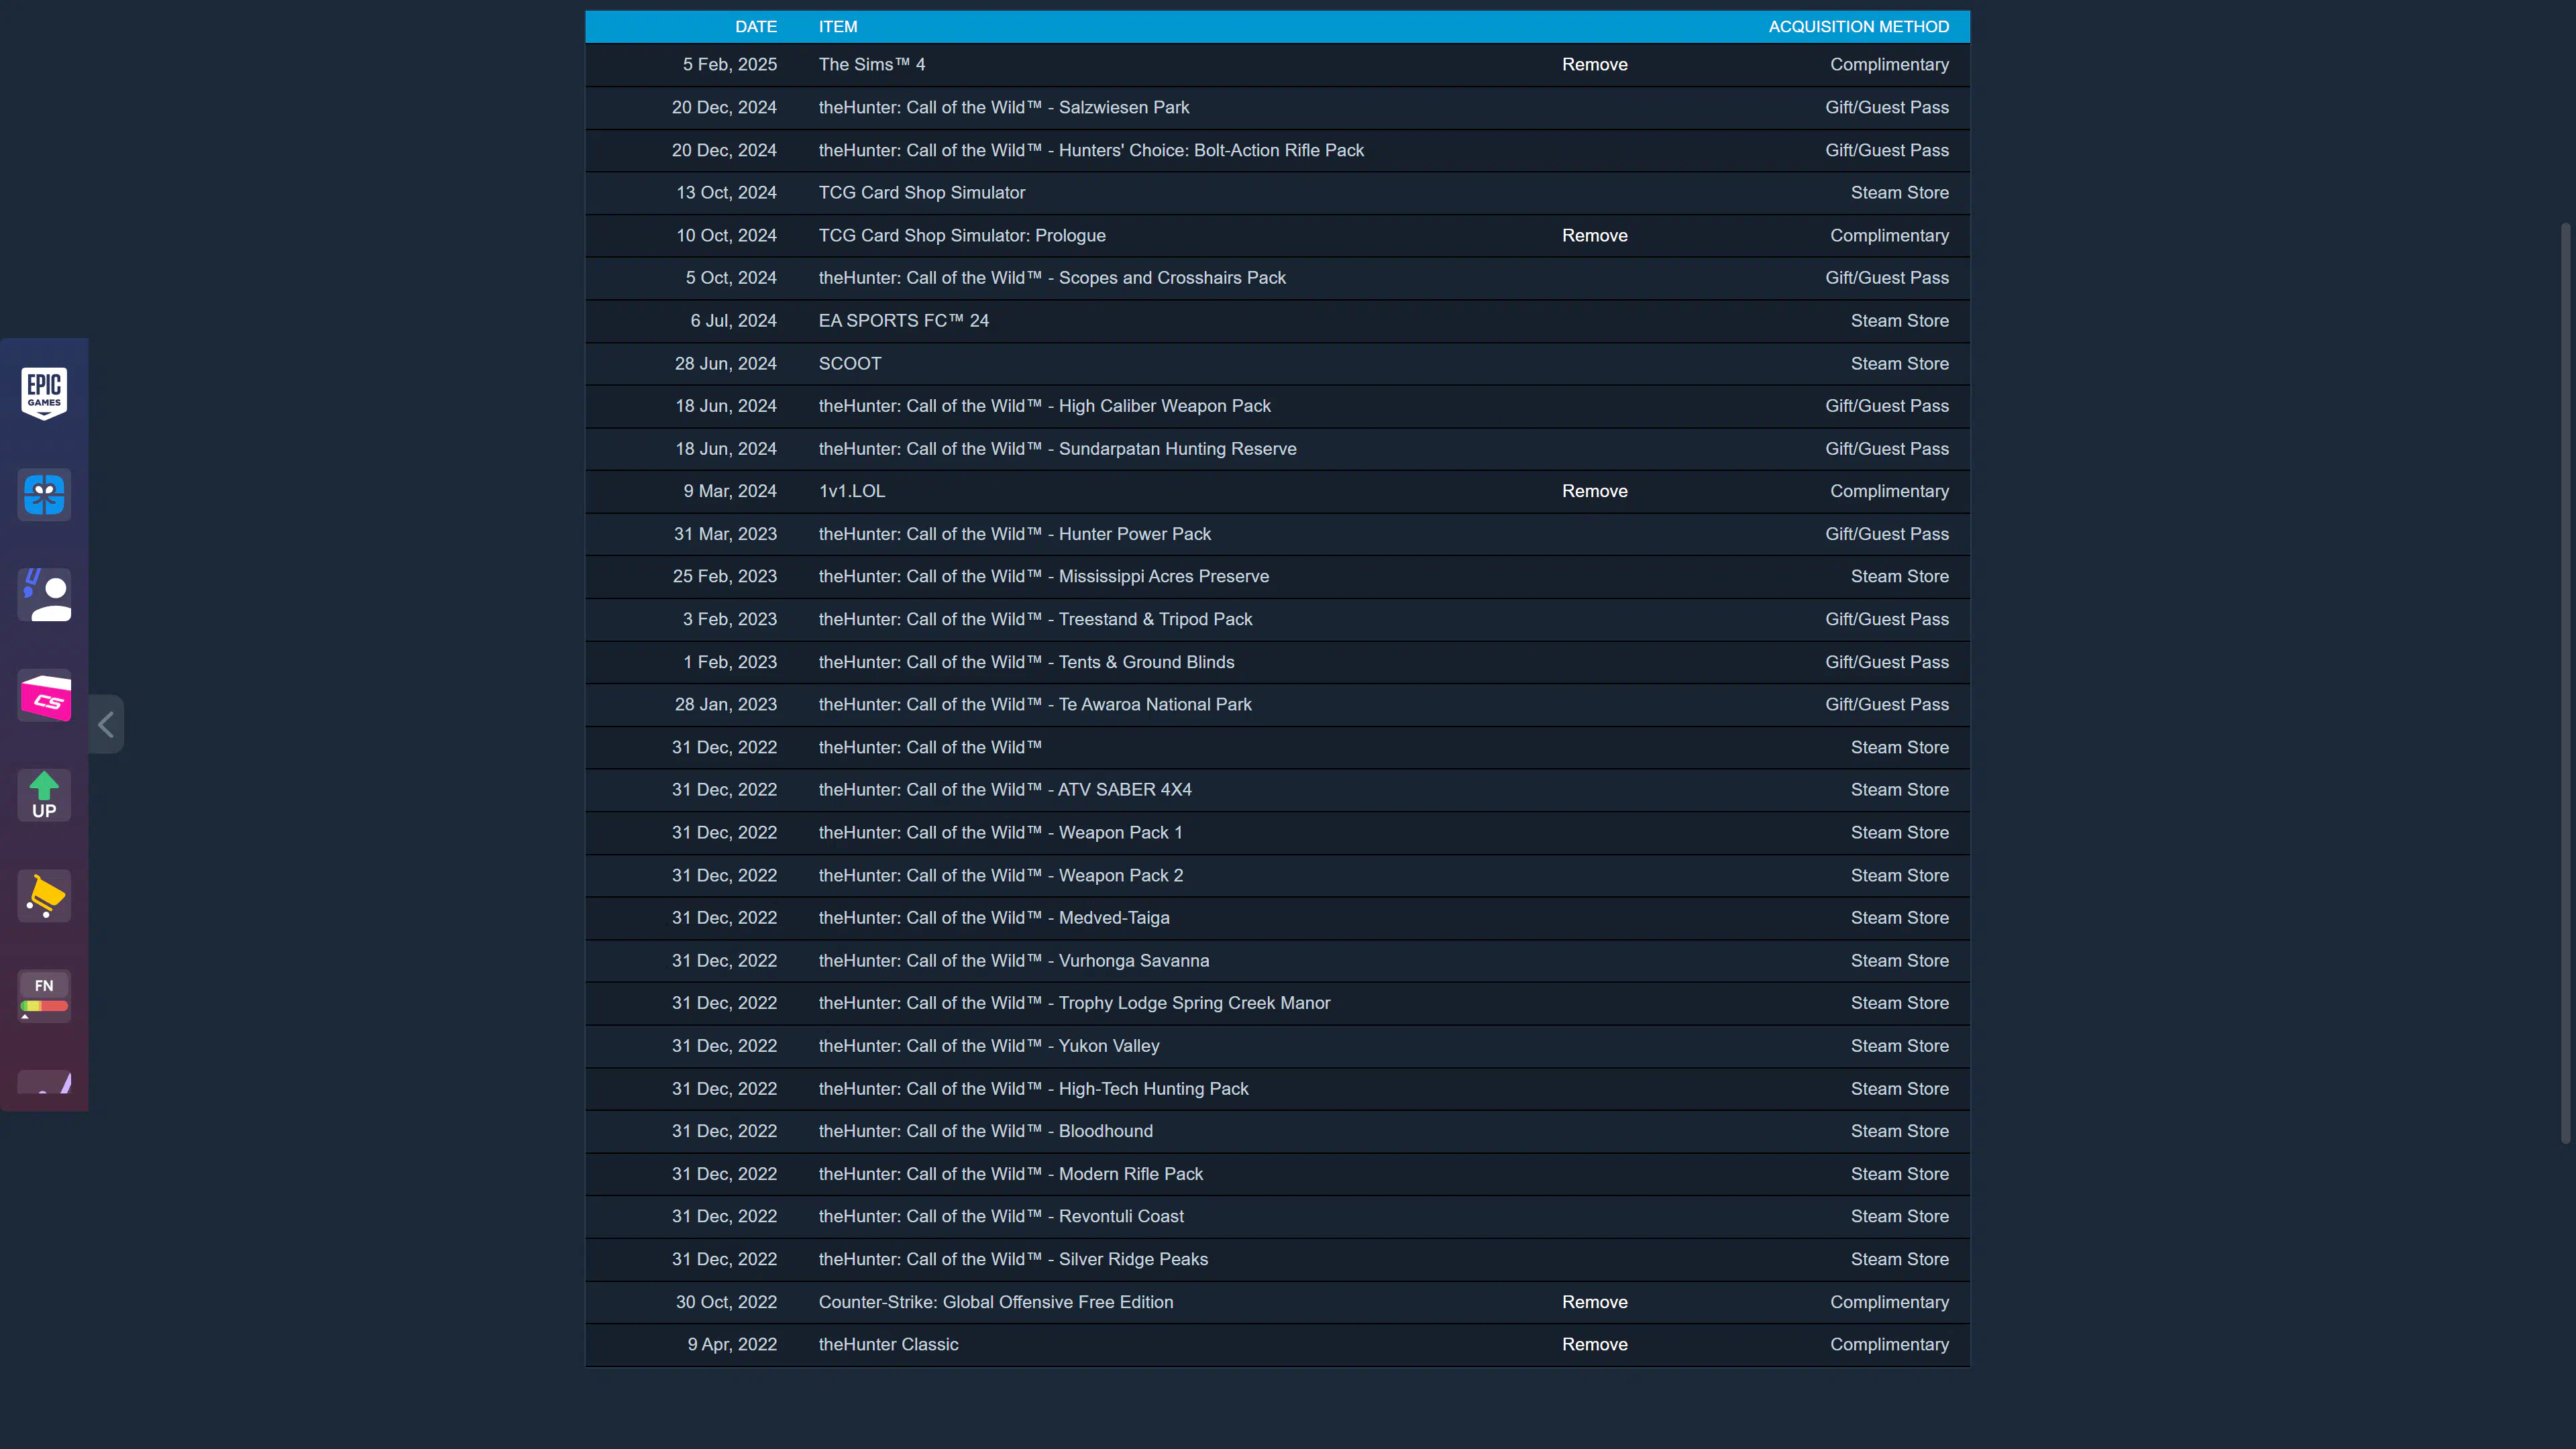Click the blue gift box sidebar icon
Image resolution: width=2576 pixels, height=1449 pixels.
(44, 494)
